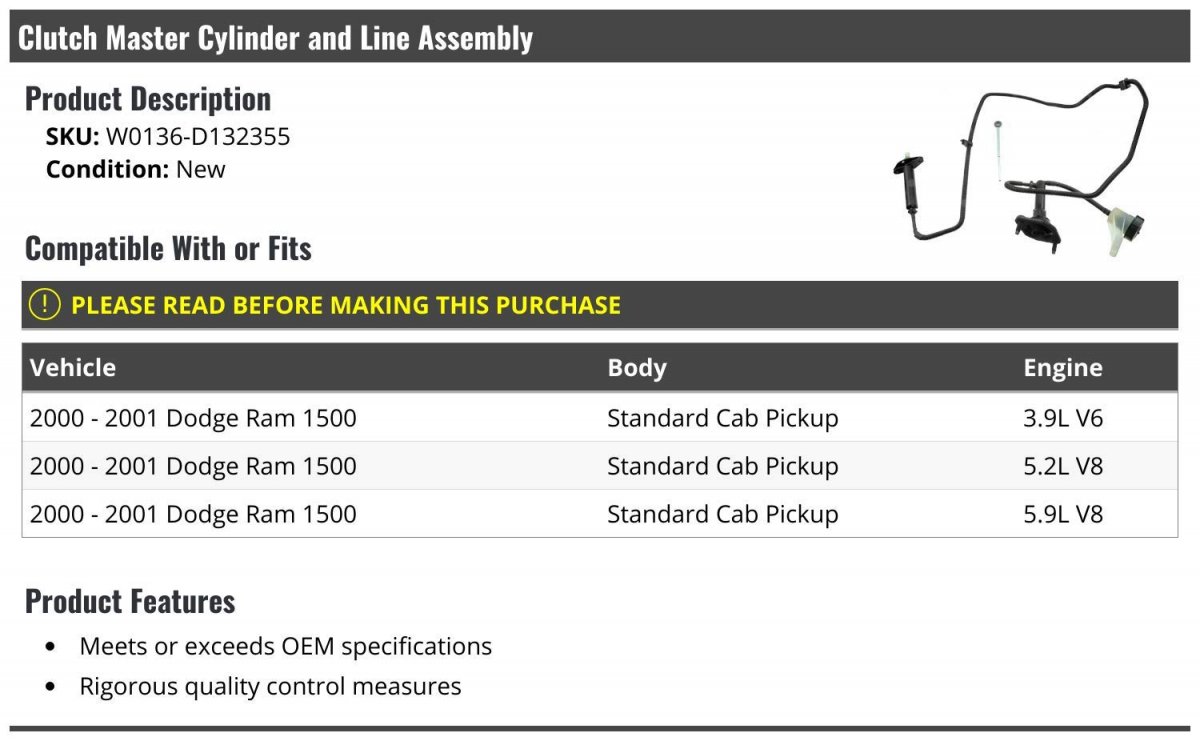This screenshot has width=1200, height=741.
Task: Select the Vehicle column header
Action: coord(73,367)
